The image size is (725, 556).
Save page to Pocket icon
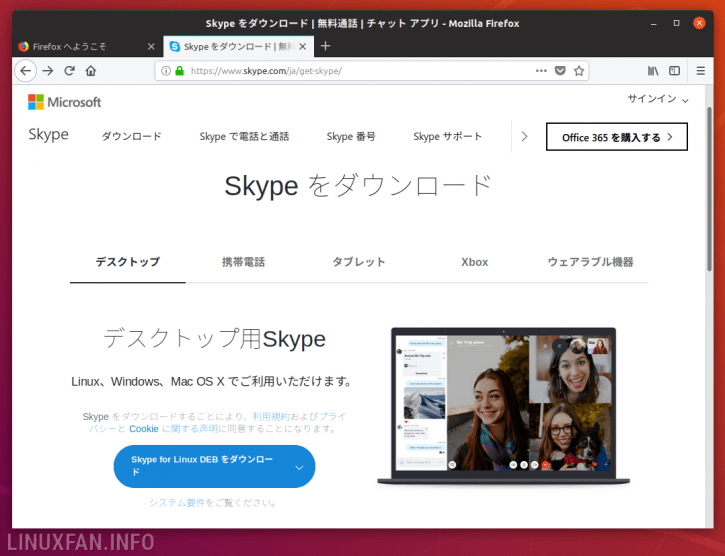coord(560,71)
